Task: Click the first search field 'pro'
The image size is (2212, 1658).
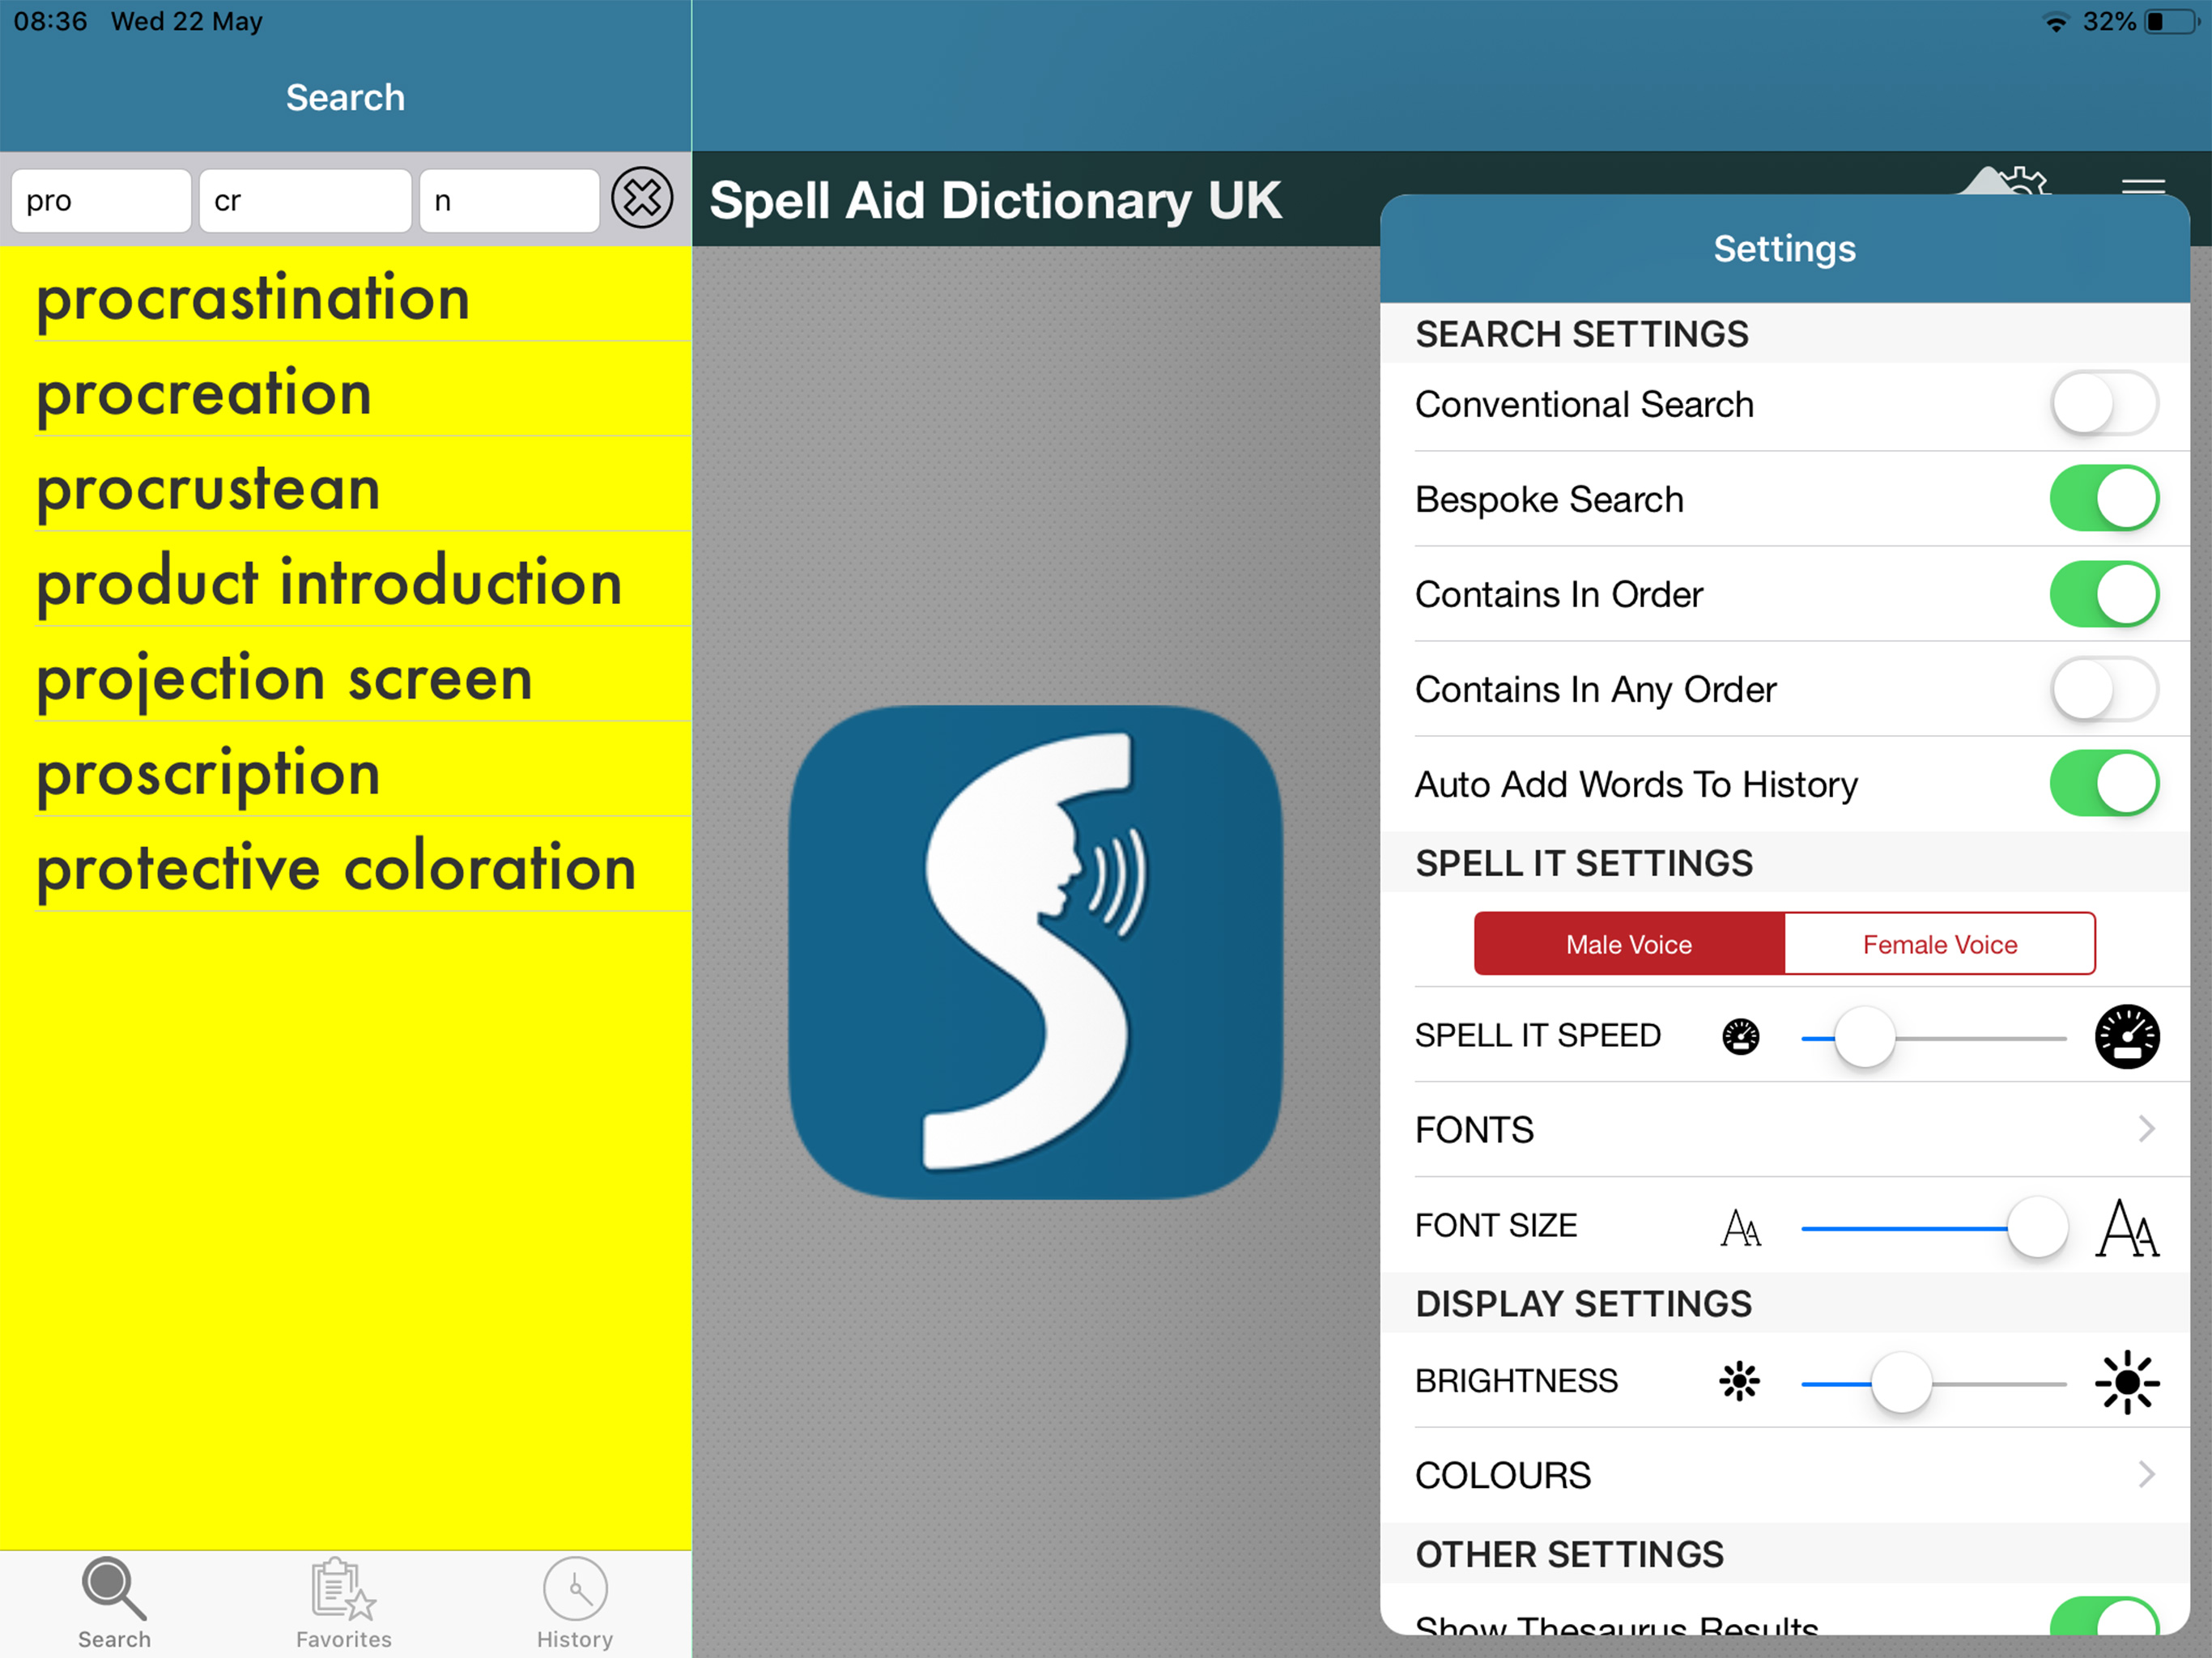Action: (101, 201)
